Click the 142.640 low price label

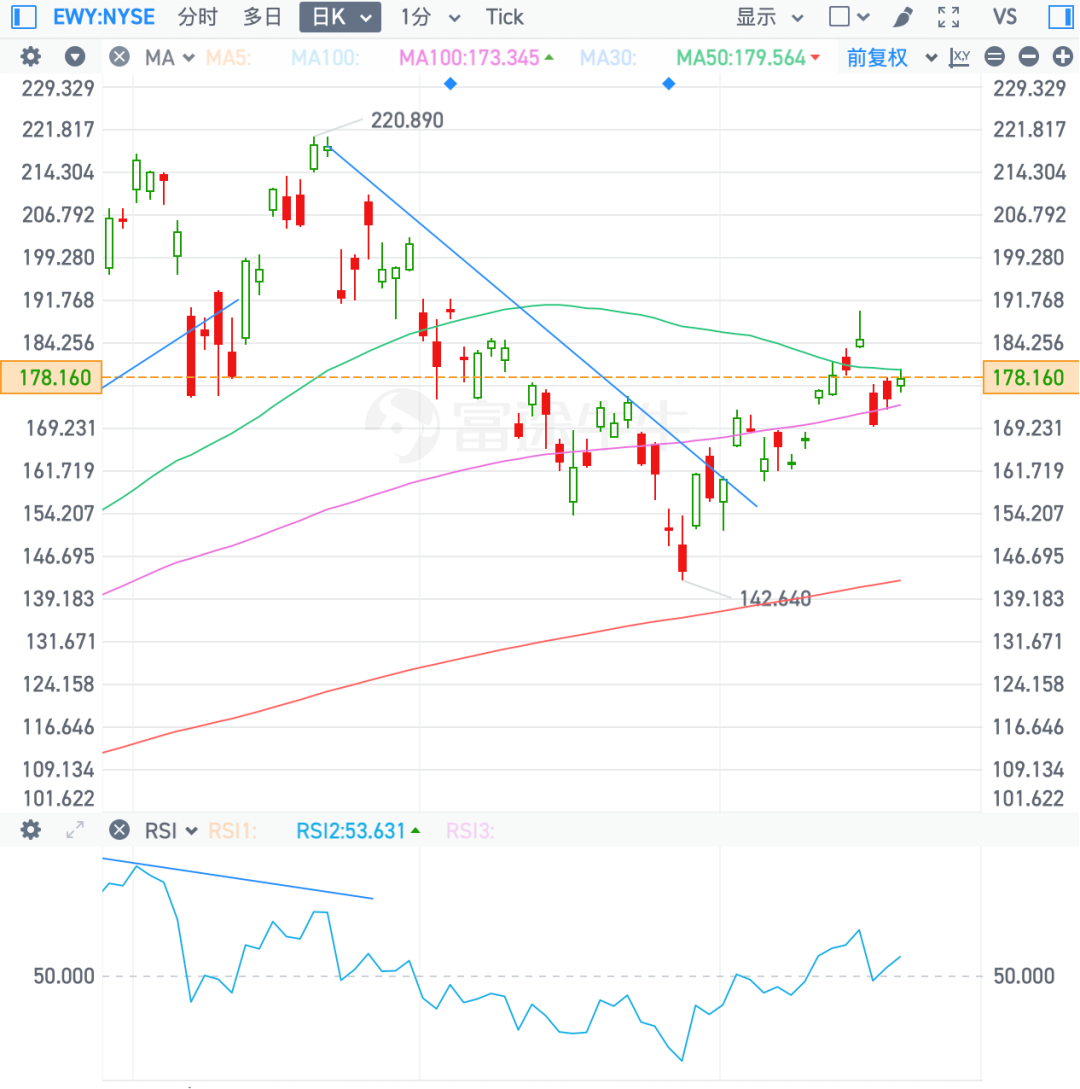tap(775, 598)
